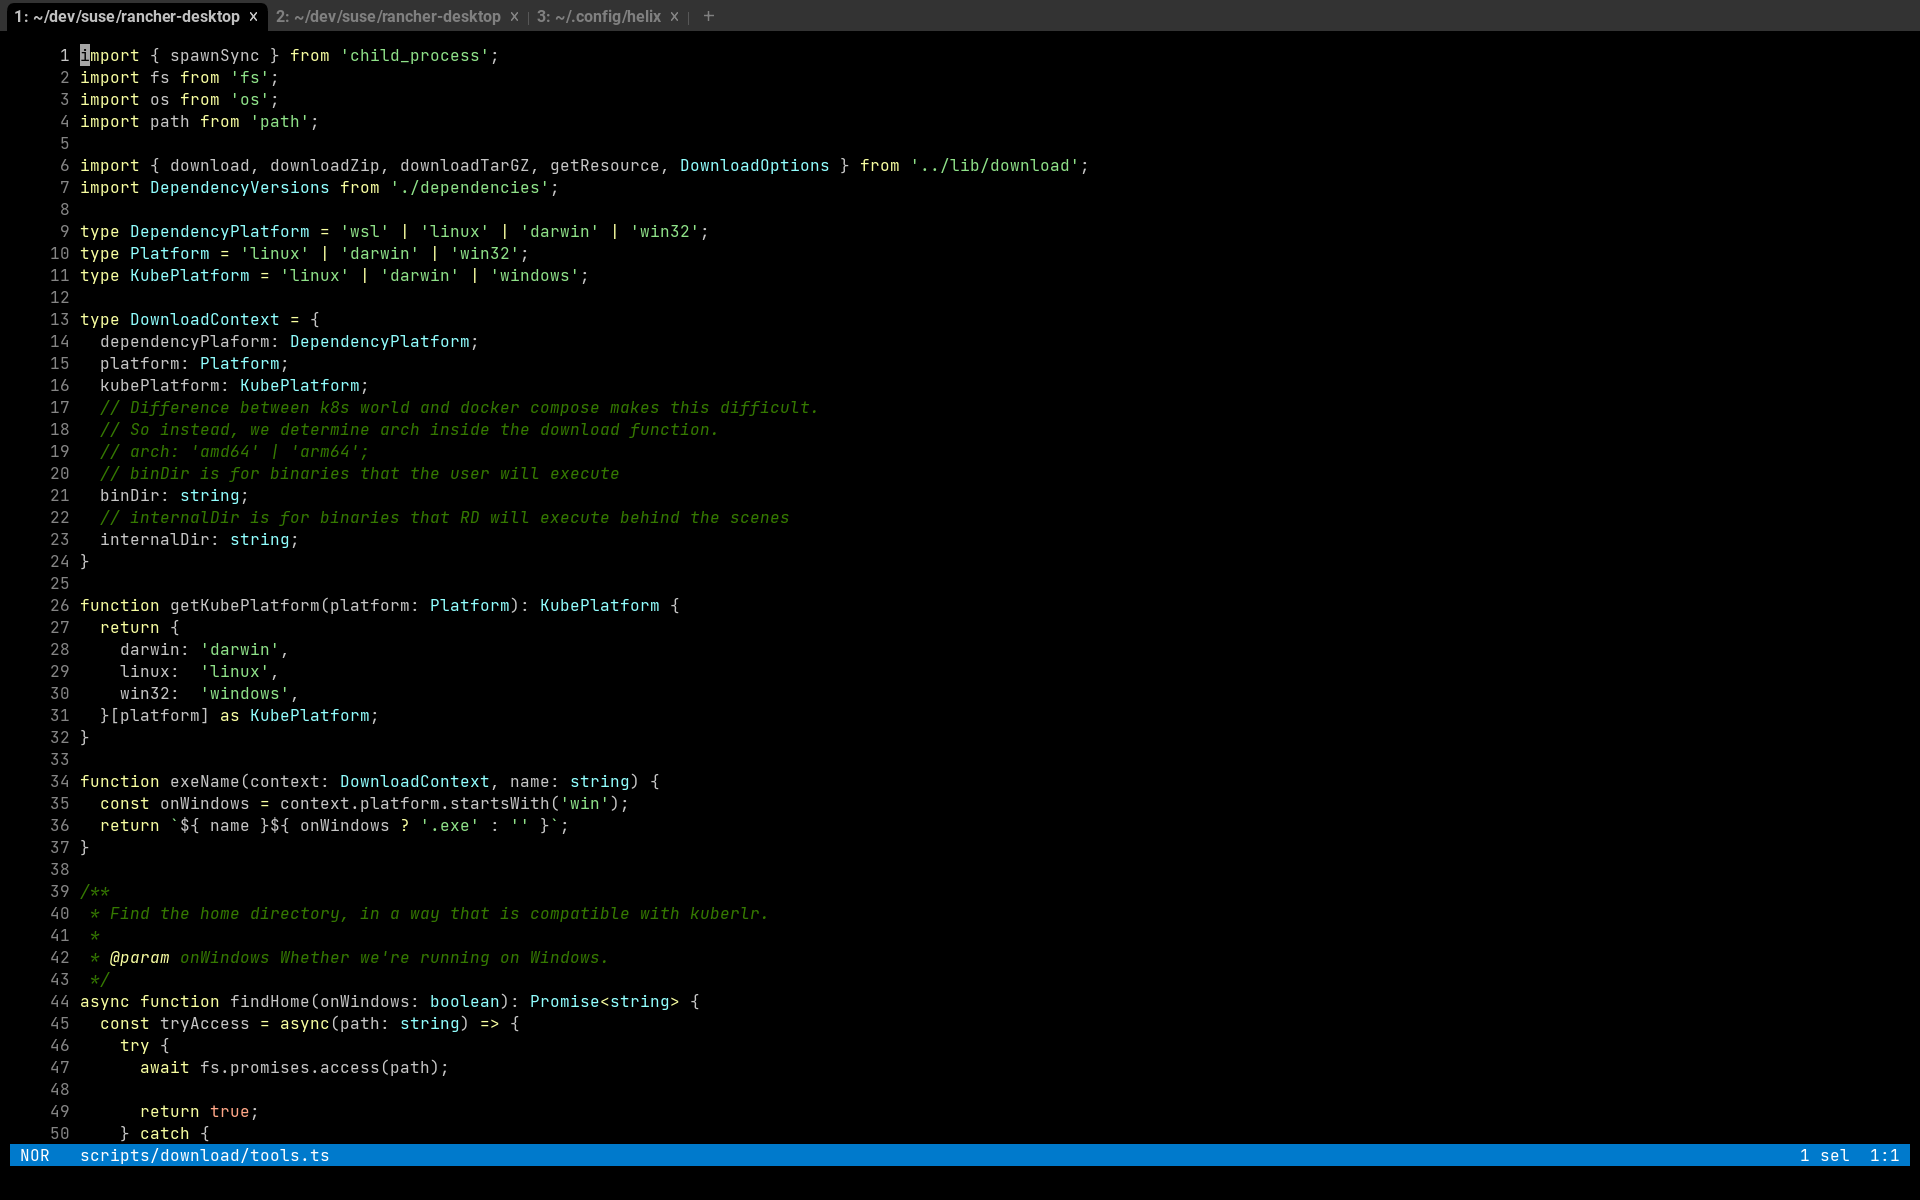Click line number 26 in the gutter
Viewport: 1920px width, 1200px height.
(x=60, y=605)
